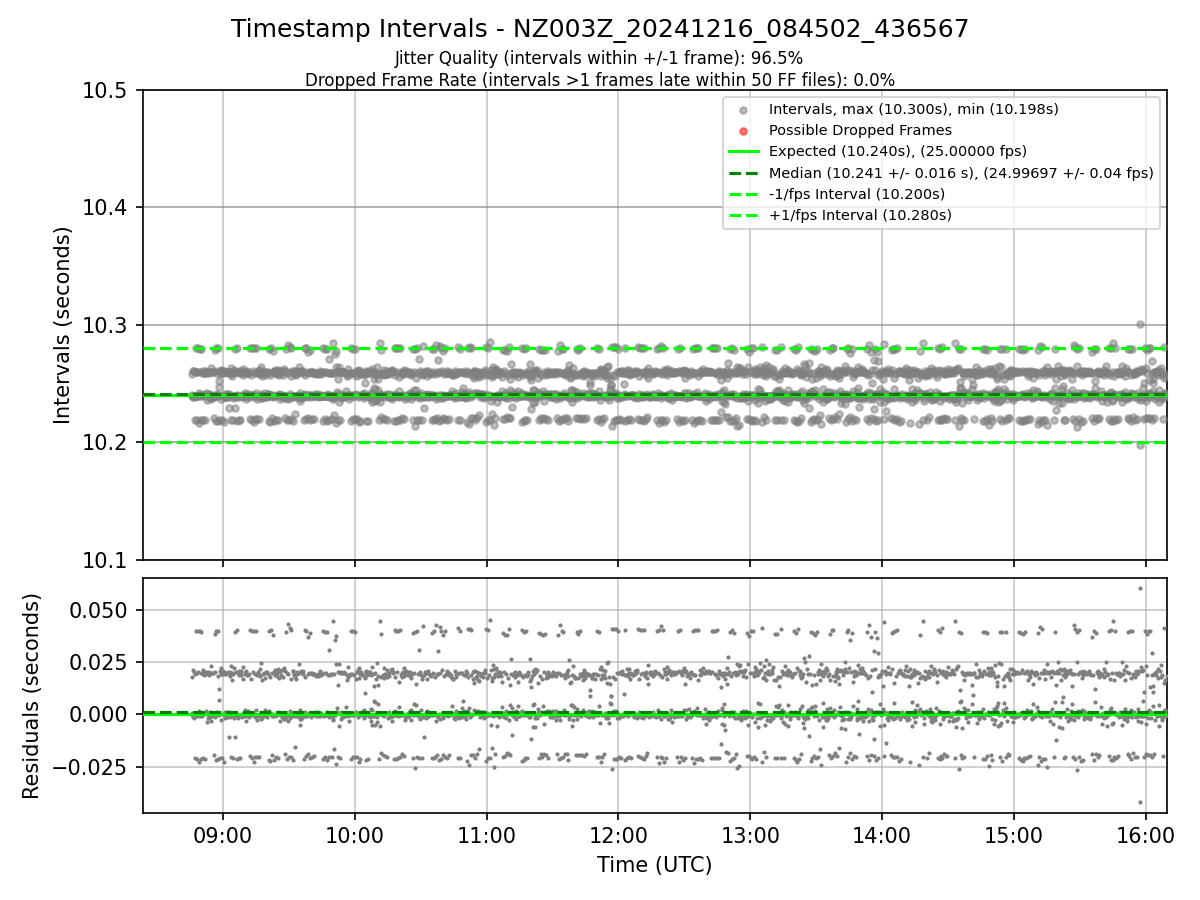Click the red dot marker for 'Possible Dropped Frames'

(x=743, y=131)
